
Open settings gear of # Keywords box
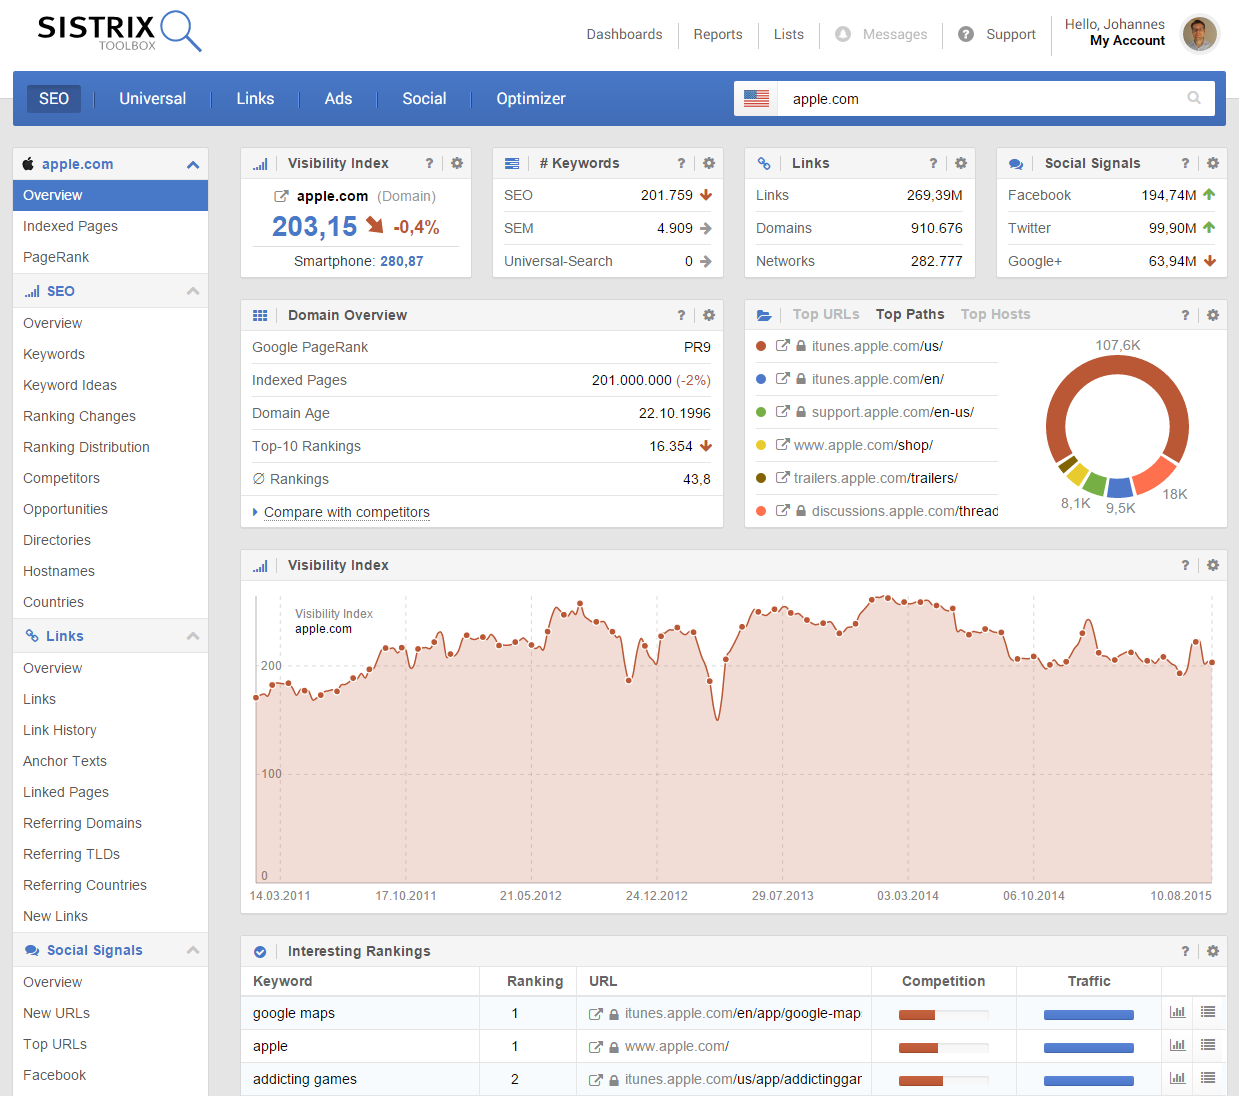click(x=709, y=163)
